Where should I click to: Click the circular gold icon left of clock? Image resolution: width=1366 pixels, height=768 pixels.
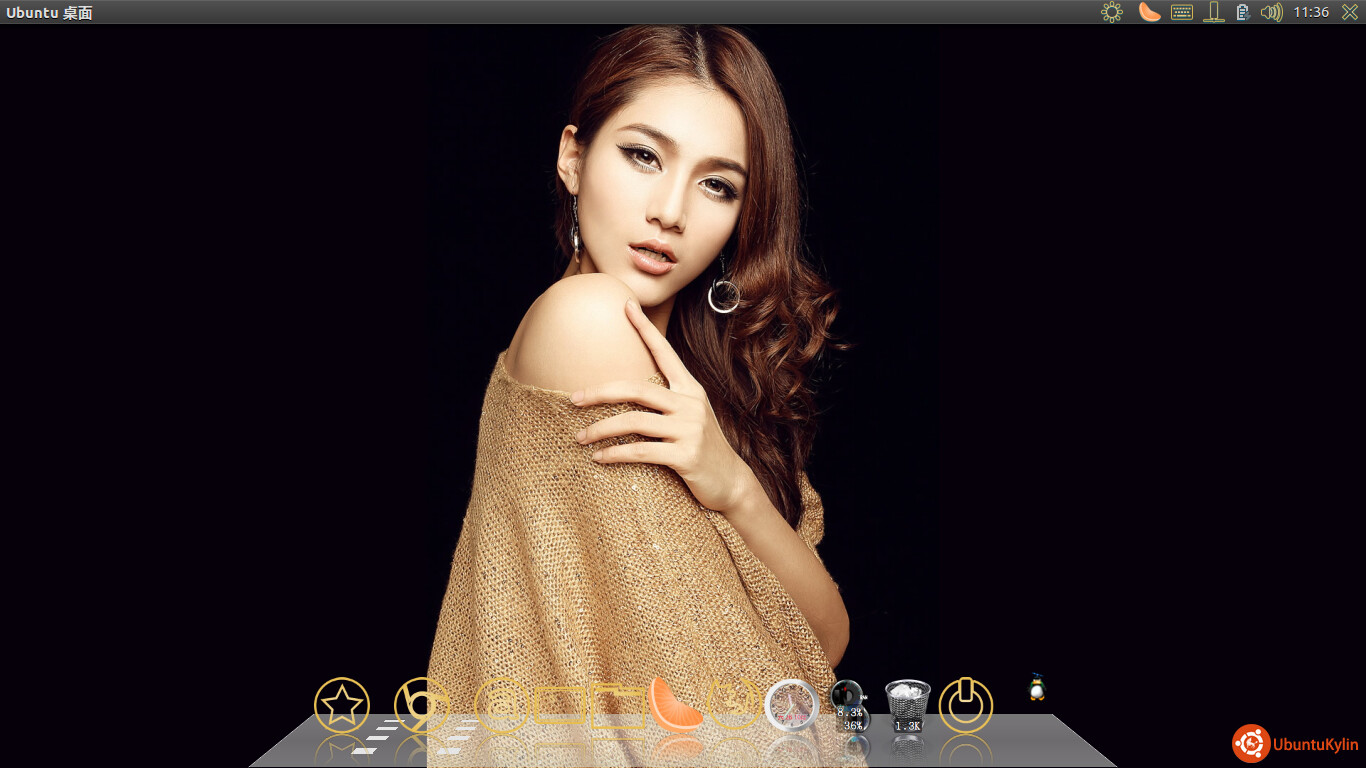733,703
